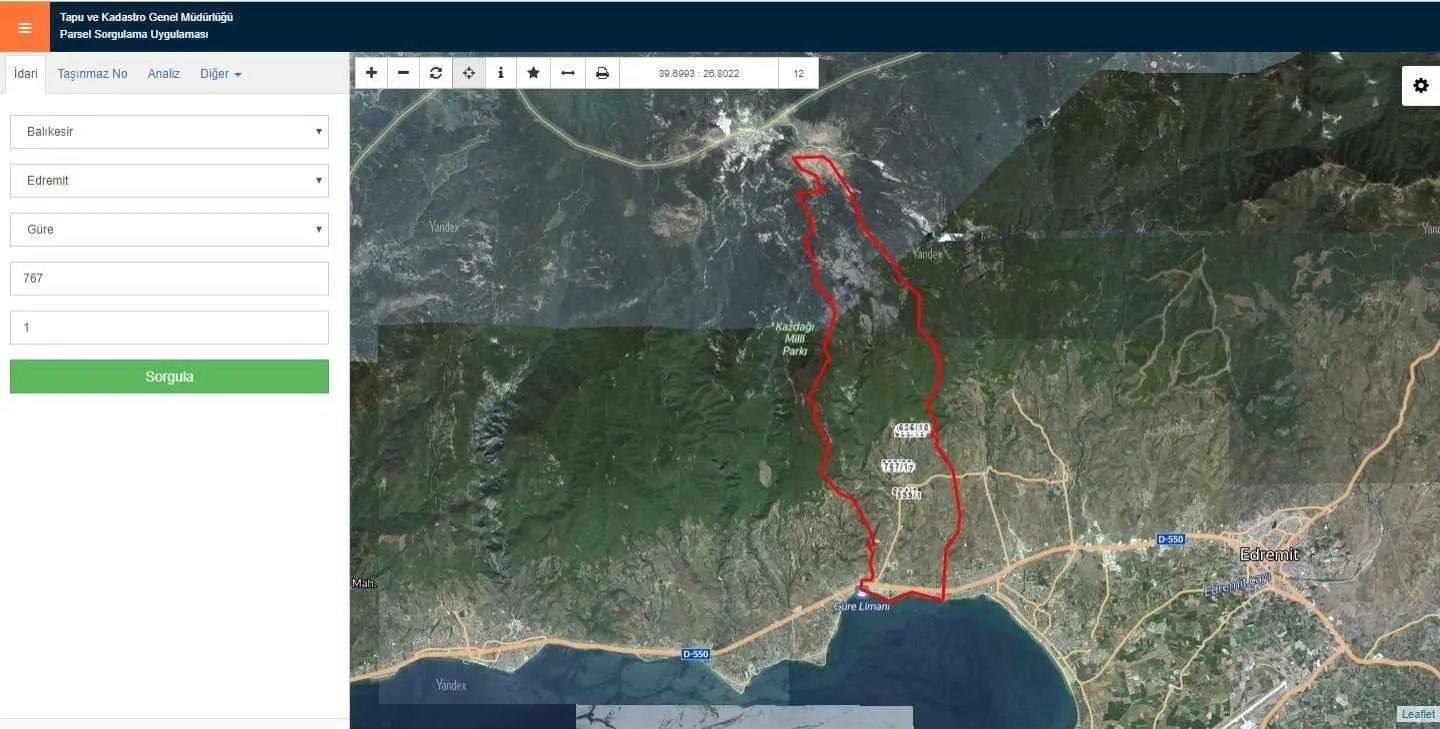The image size is (1440, 729).
Task: Open the info tool in map toolbar
Action: (x=501, y=73)
